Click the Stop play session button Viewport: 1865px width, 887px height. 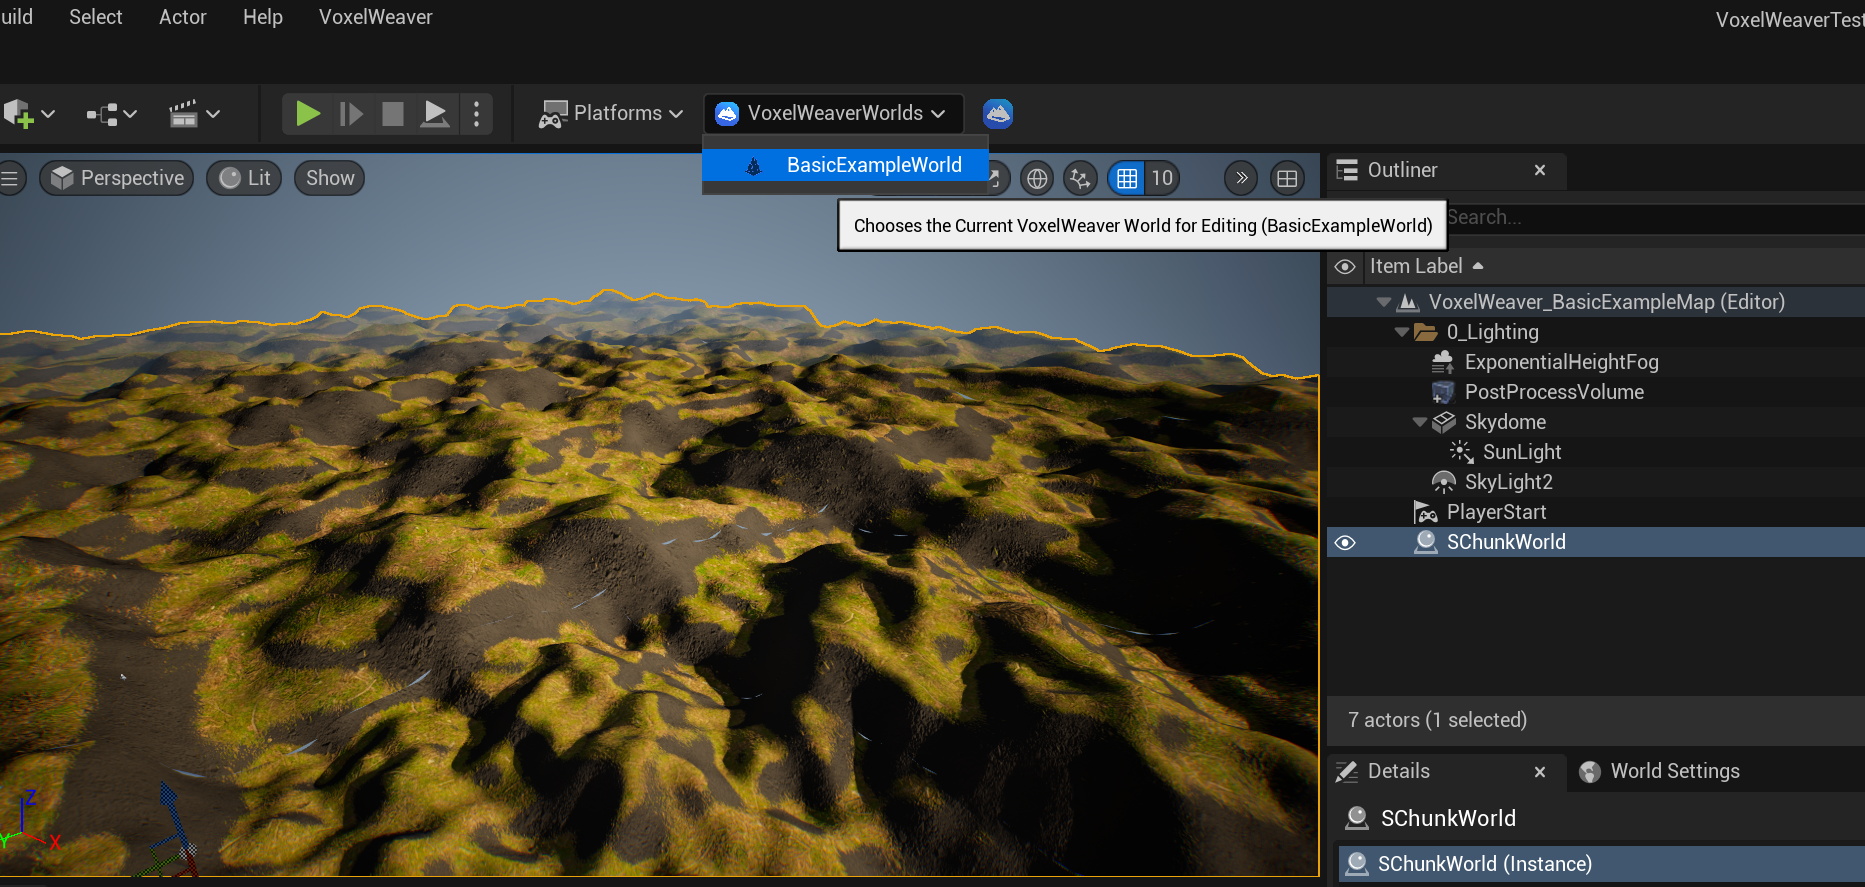tap(393, 114)
